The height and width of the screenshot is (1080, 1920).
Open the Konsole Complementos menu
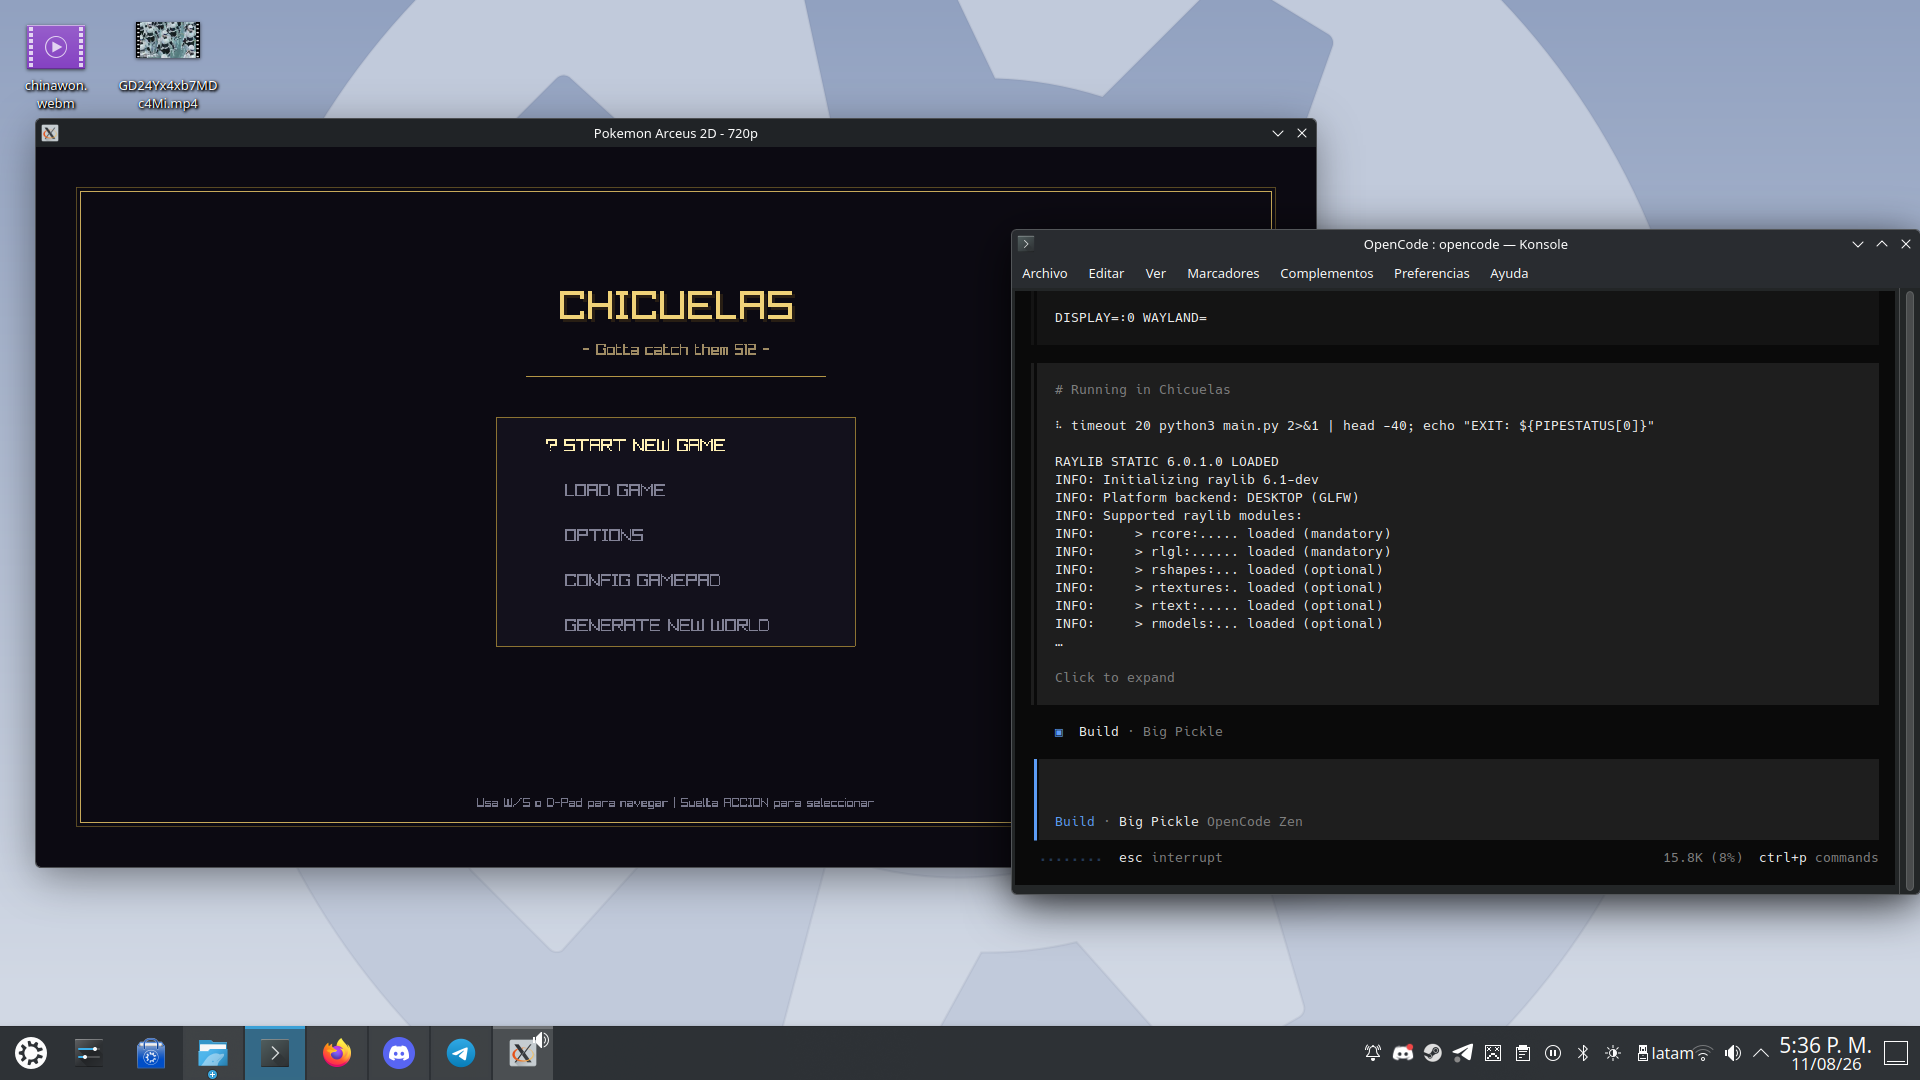click(x=1327, y=273)
